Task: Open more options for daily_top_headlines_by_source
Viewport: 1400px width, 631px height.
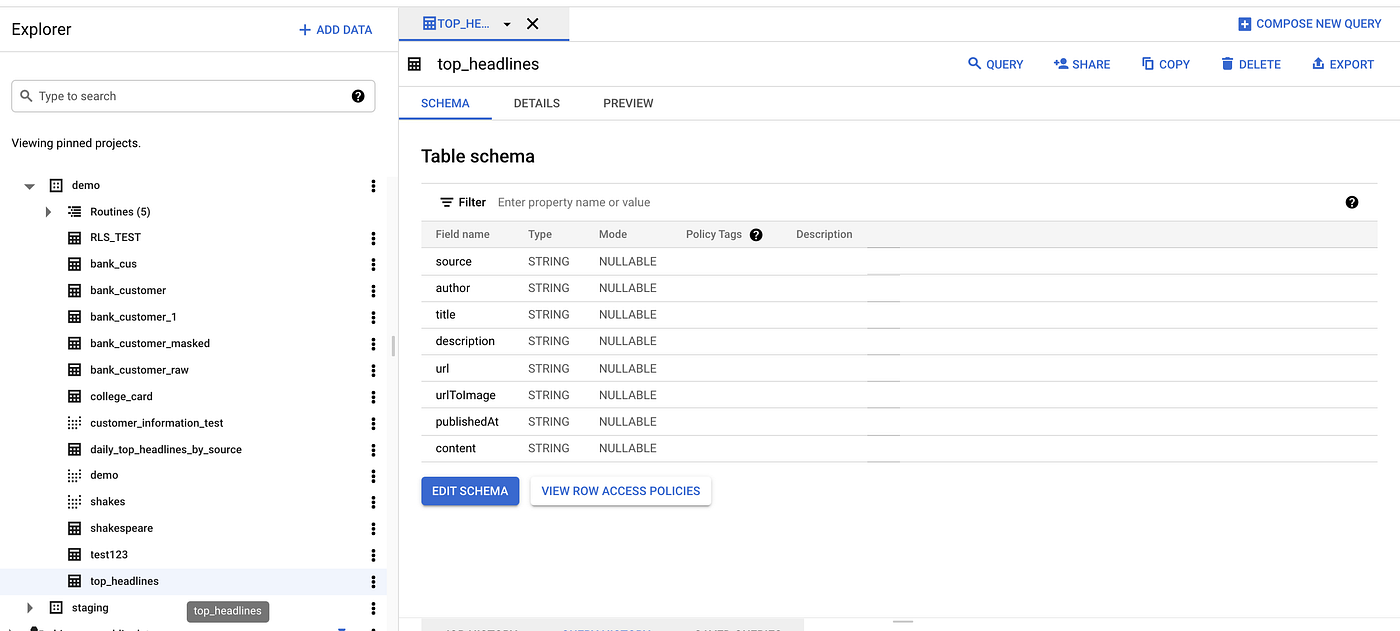Action: pos(373,450)
